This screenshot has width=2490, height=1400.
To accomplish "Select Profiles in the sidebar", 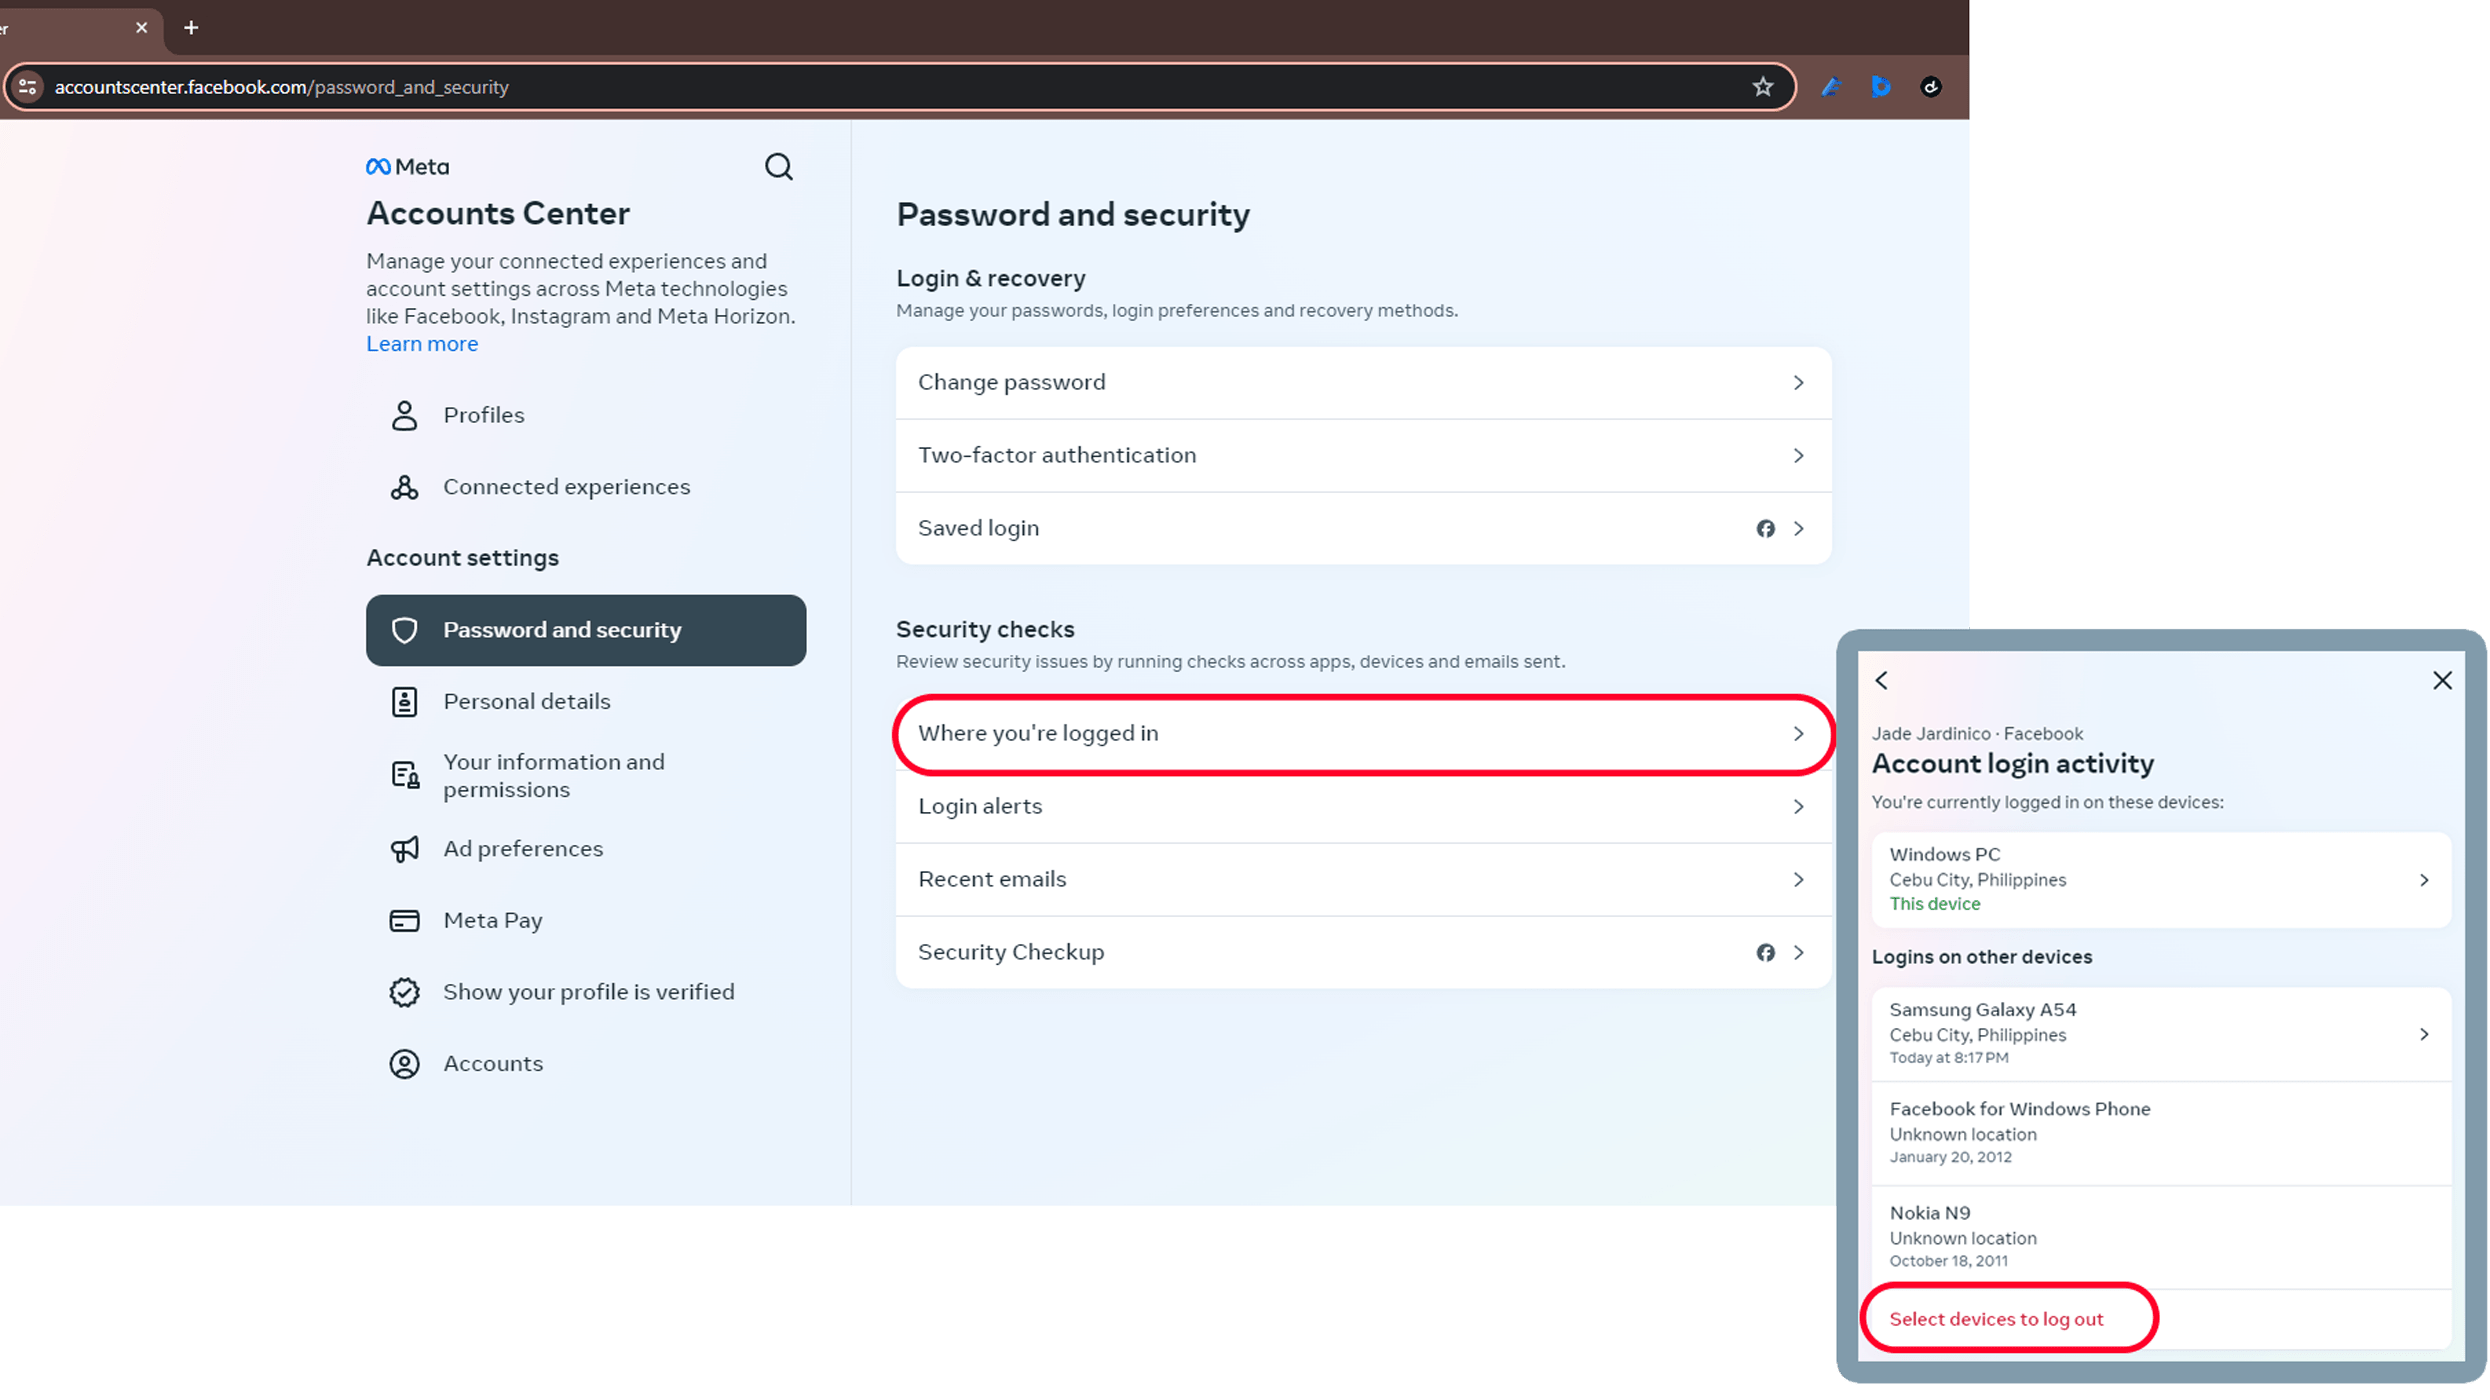I will click(x=484, y=414).
